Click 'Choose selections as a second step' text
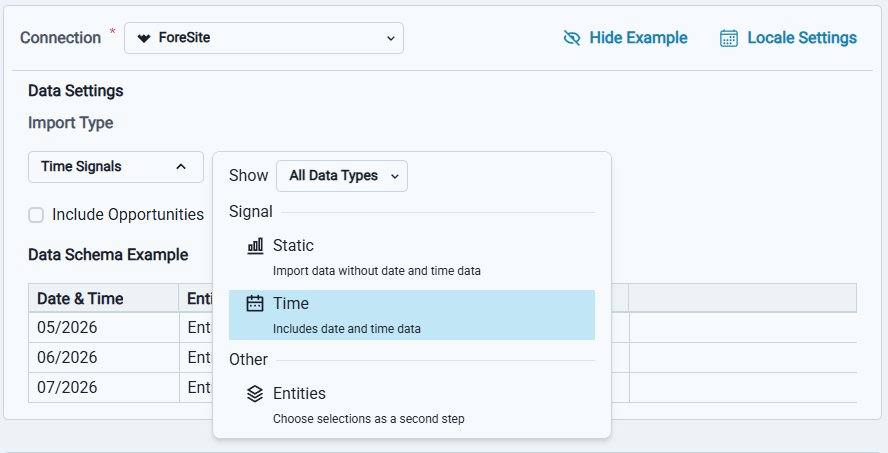This screenshot has height=453, width=888. [x=369, y=419]
